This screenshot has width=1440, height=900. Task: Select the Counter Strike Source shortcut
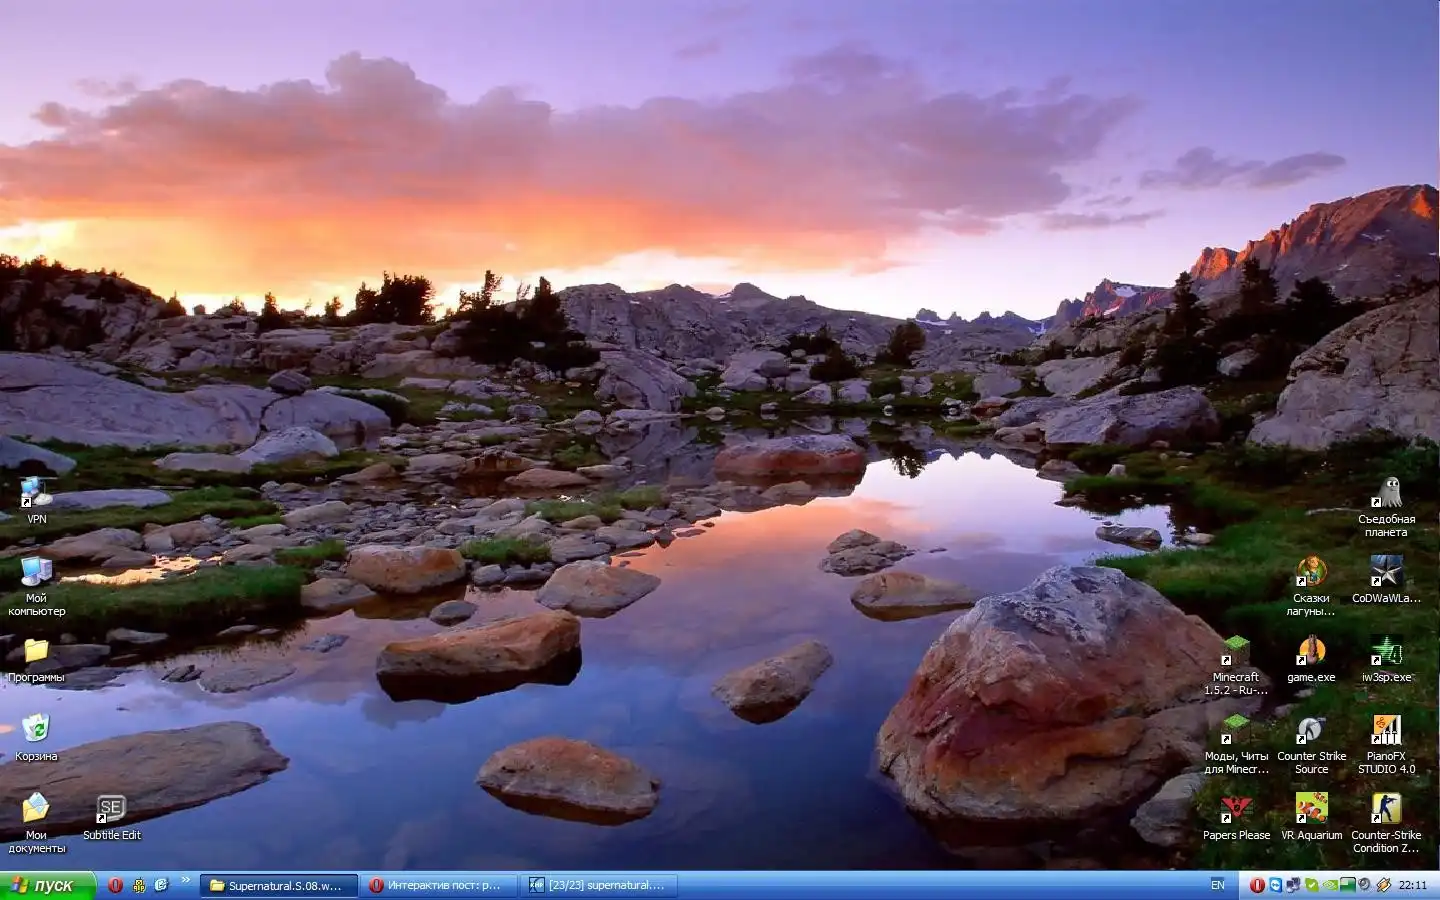(1311, 731)
